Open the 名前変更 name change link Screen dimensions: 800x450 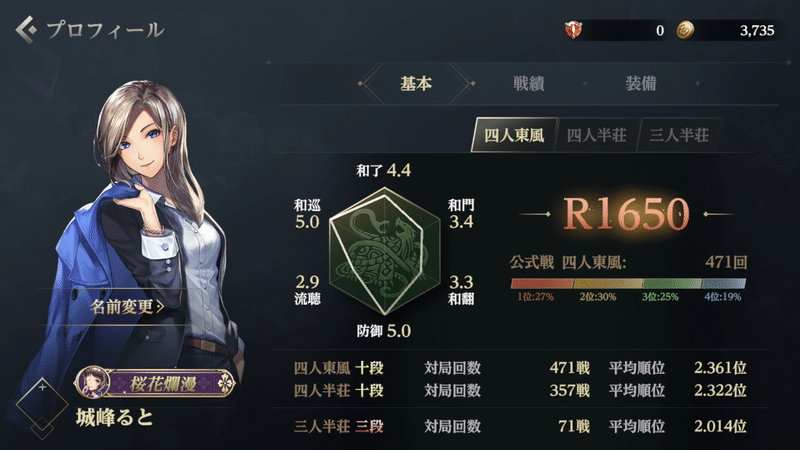tap(127, 307)
